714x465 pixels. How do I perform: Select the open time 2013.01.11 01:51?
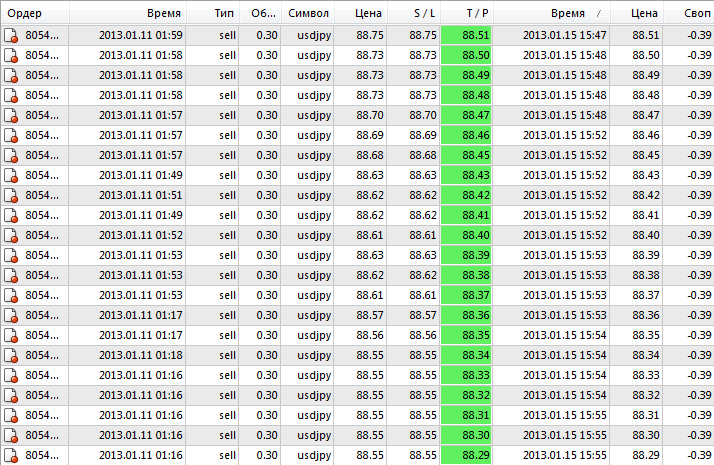pyautogui.click(x=141, y=196)
